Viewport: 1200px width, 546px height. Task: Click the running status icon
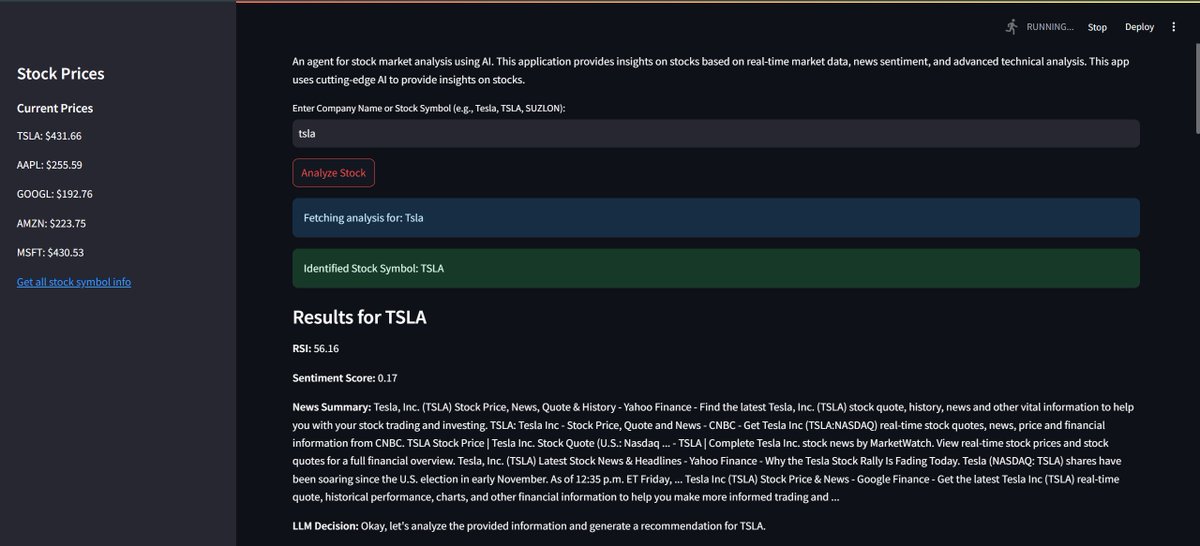click(x=1011, y=27)
